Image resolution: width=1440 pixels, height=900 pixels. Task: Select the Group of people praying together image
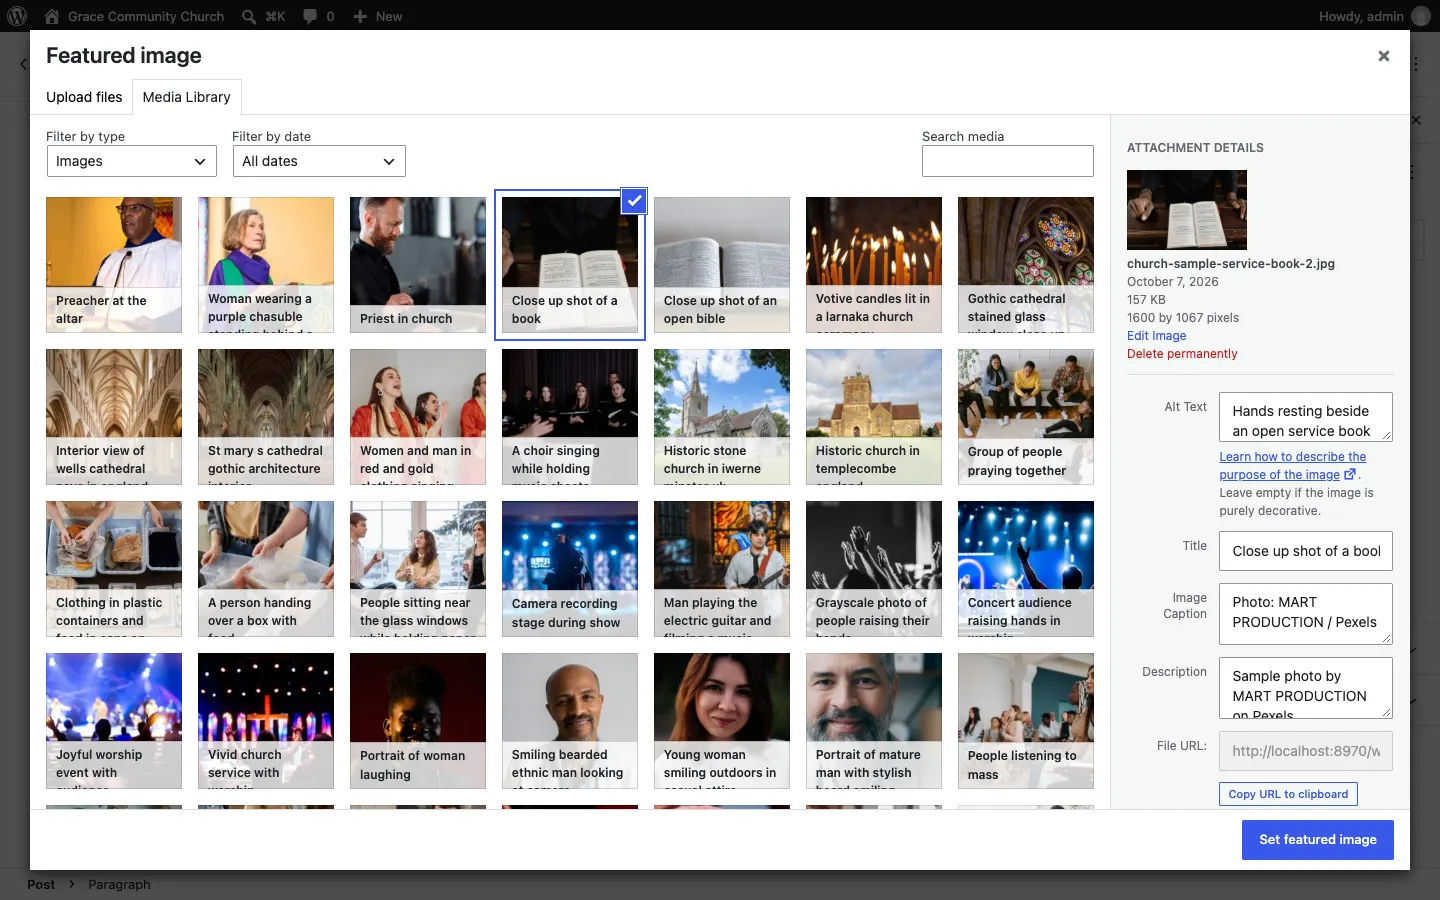(1026, 417)
